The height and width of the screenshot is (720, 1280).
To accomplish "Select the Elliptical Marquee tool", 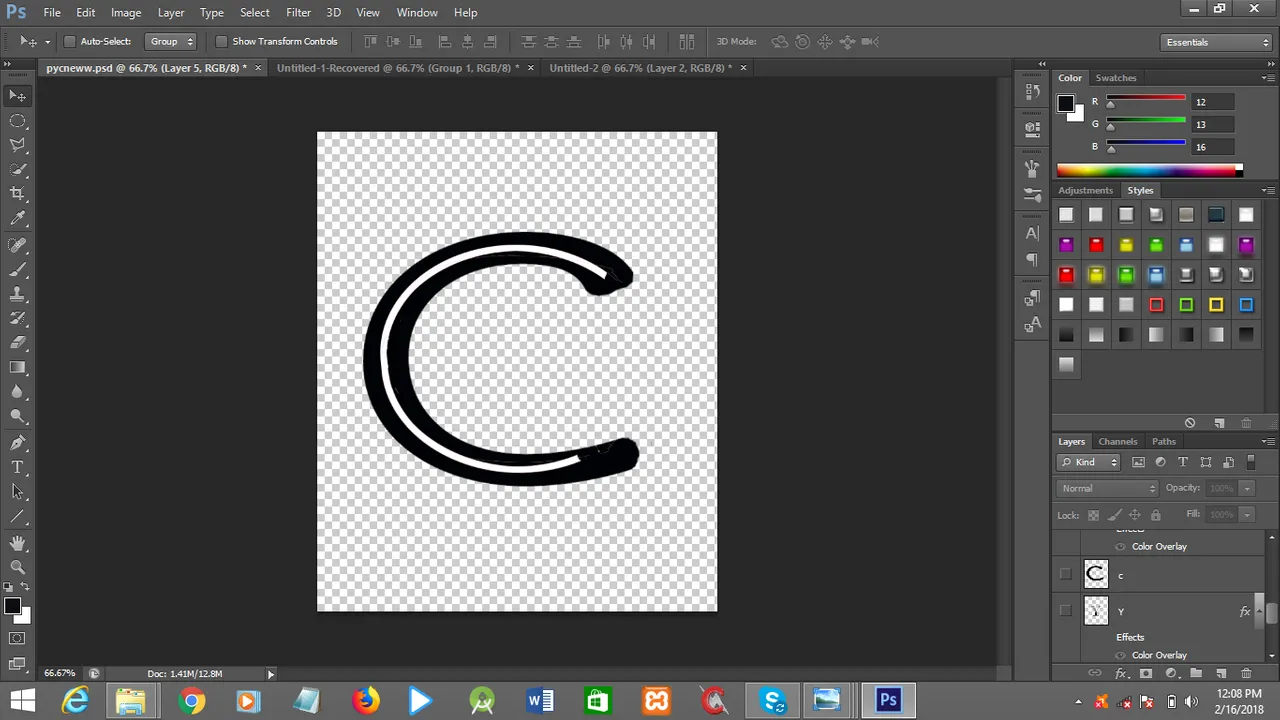I will (x=18, y=121).
